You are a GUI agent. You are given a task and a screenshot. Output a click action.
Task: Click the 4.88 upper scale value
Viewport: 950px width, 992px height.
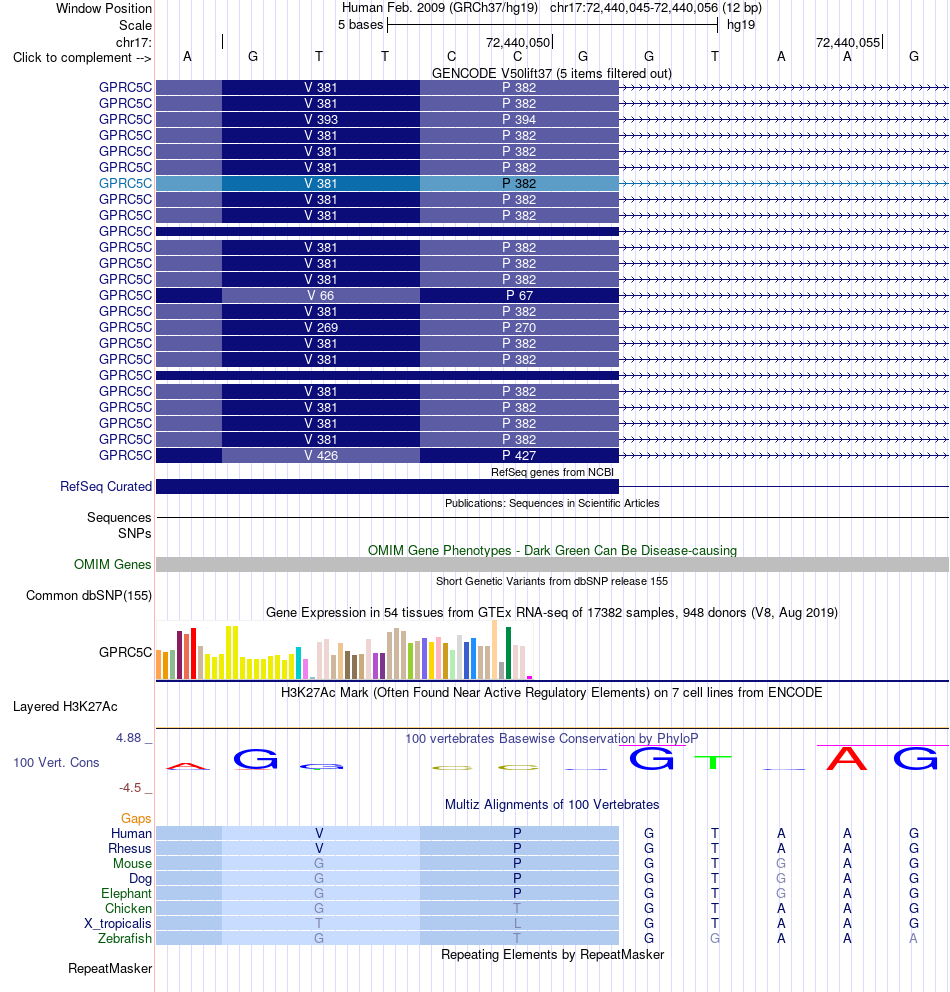pyautogui.click(x=128, y=738)
